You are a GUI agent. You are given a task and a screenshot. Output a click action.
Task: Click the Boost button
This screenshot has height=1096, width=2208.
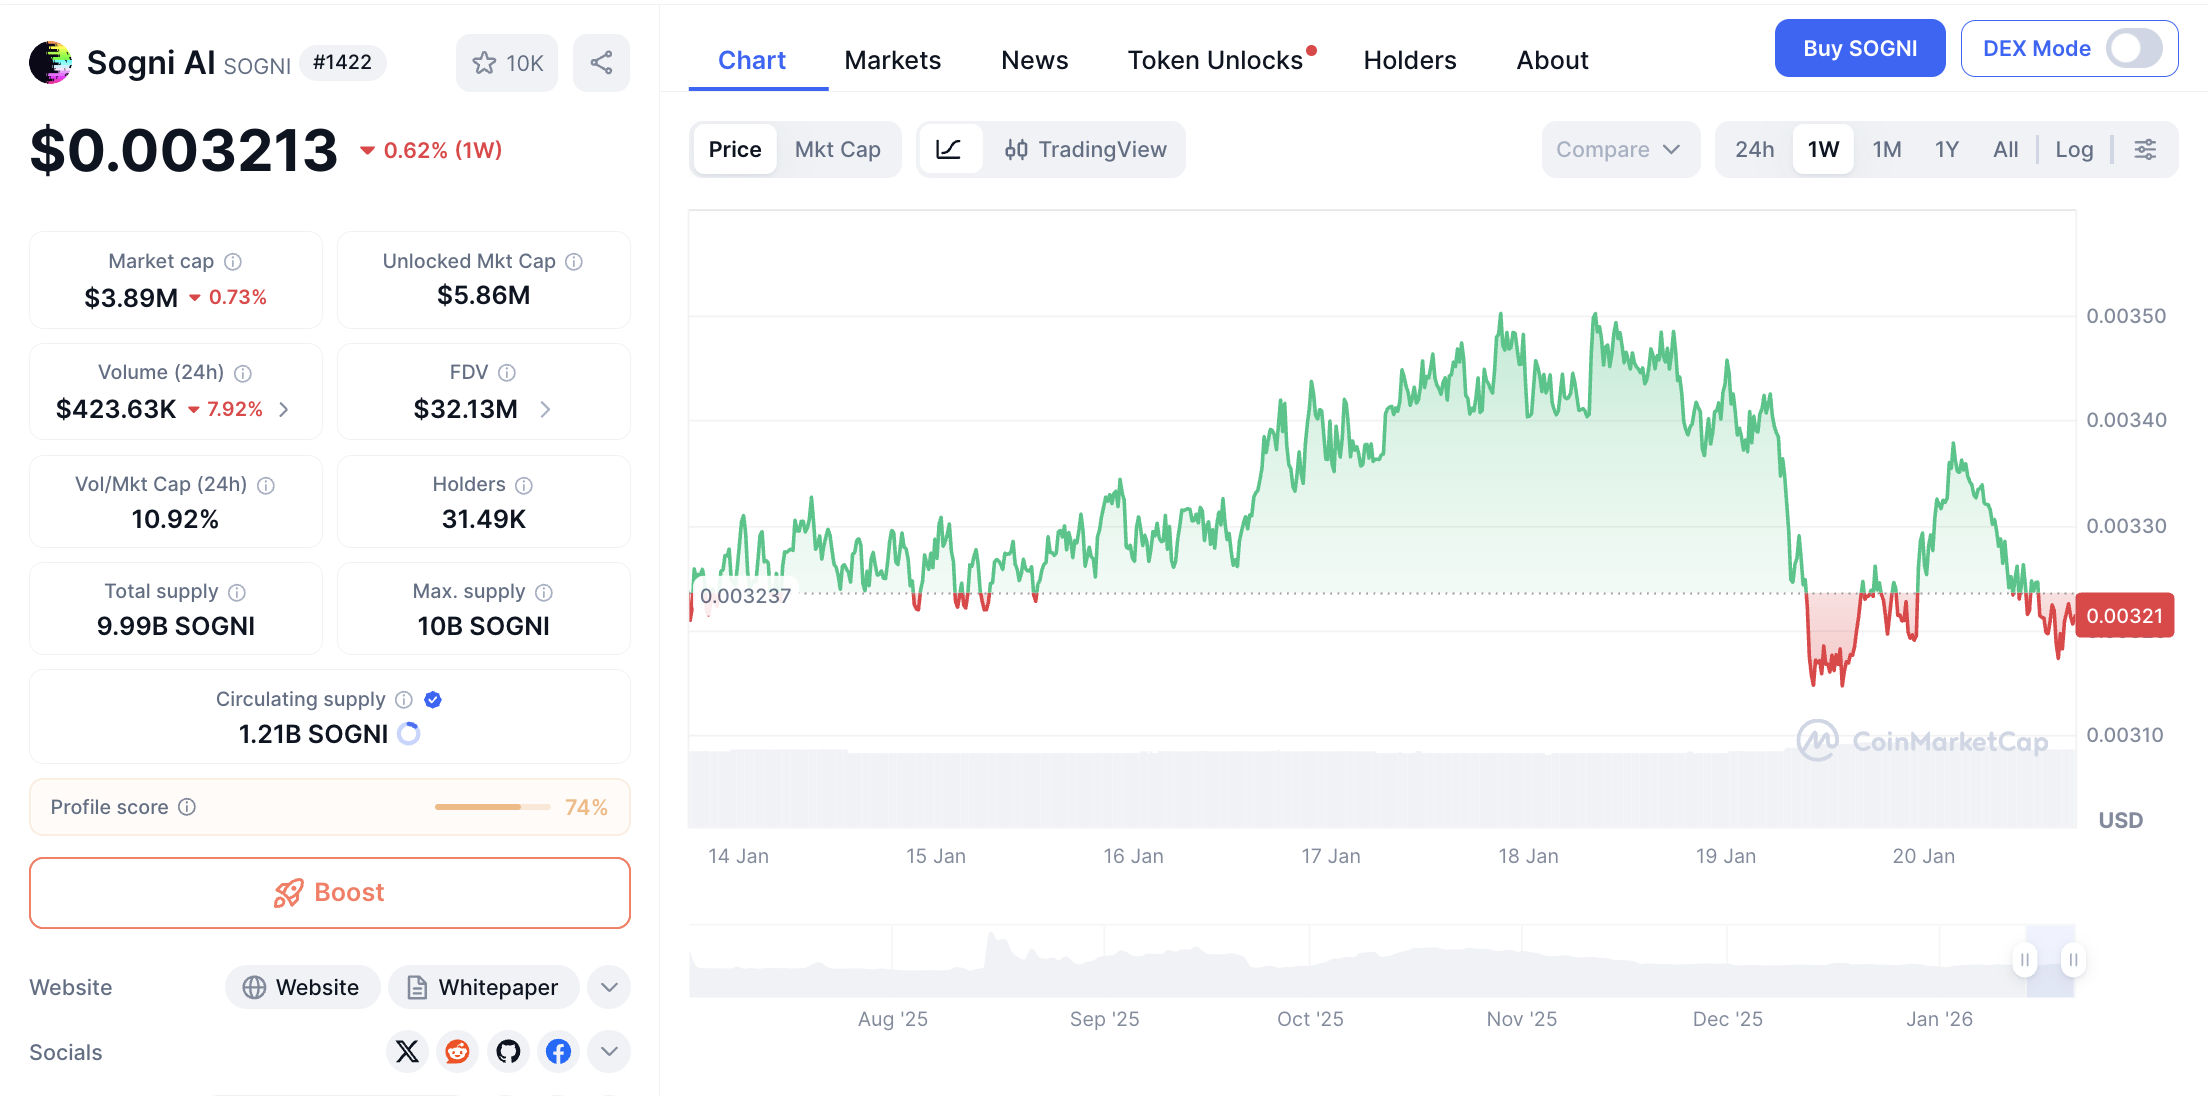click(x=330, y=892)
